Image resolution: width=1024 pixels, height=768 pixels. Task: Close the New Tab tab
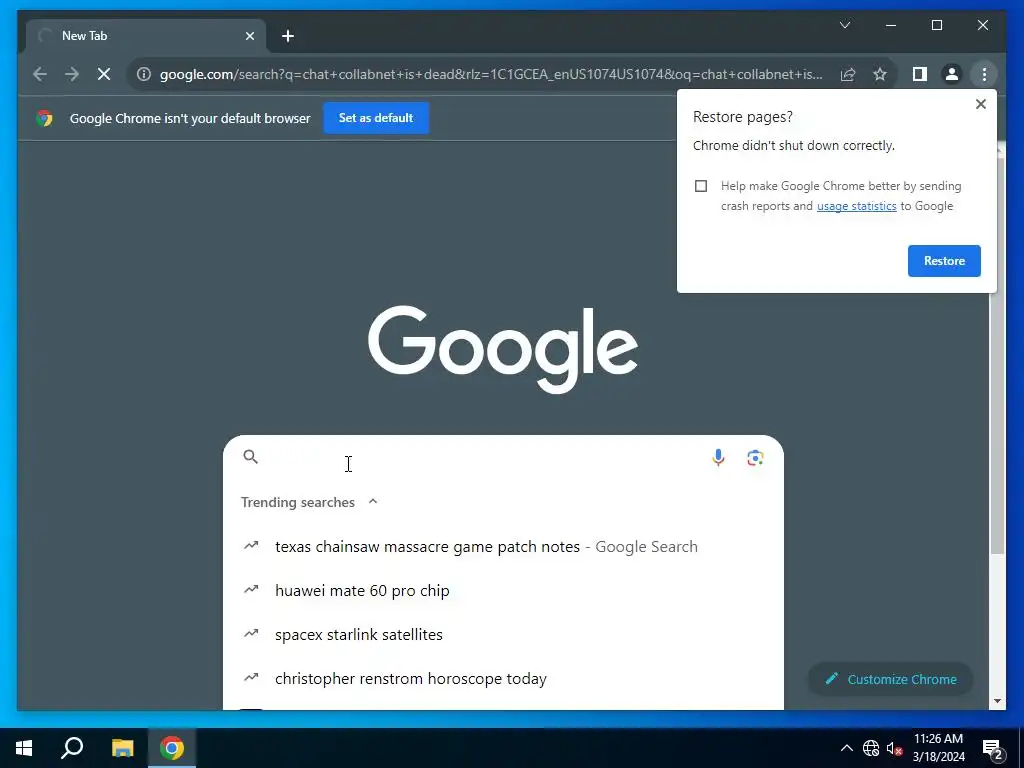(x=249, y=36)
